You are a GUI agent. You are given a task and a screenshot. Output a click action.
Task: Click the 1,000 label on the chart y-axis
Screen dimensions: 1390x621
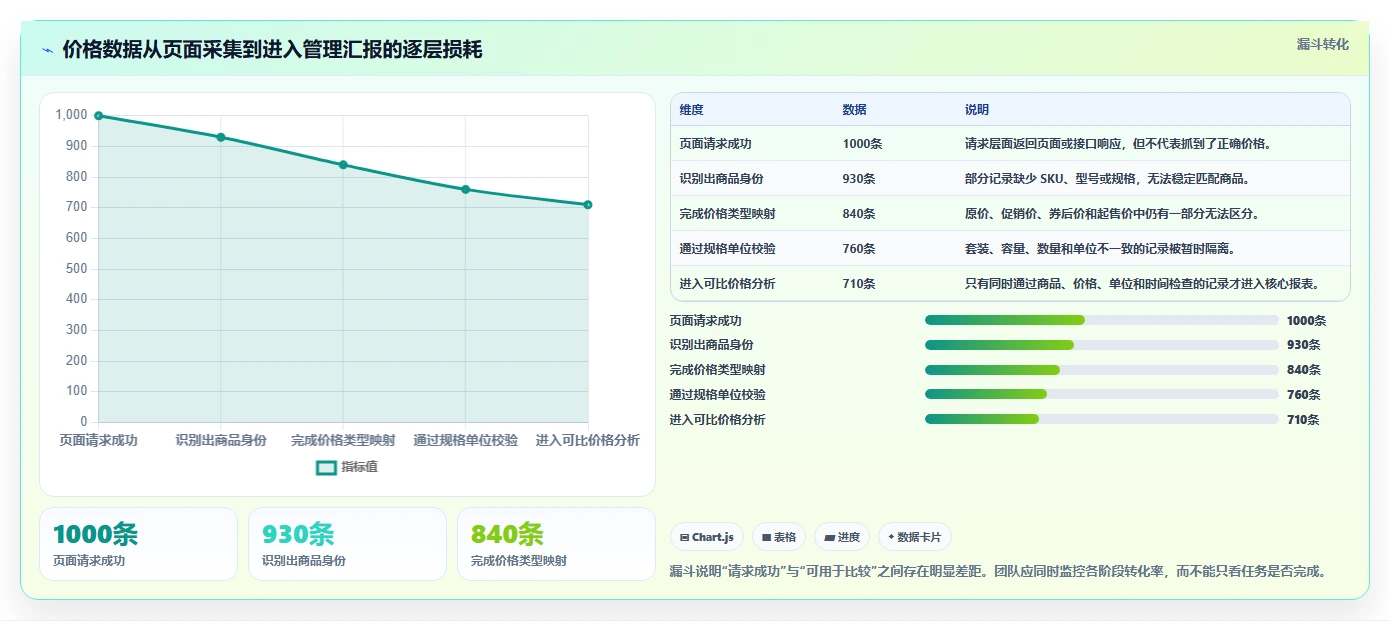click(71, 115)
